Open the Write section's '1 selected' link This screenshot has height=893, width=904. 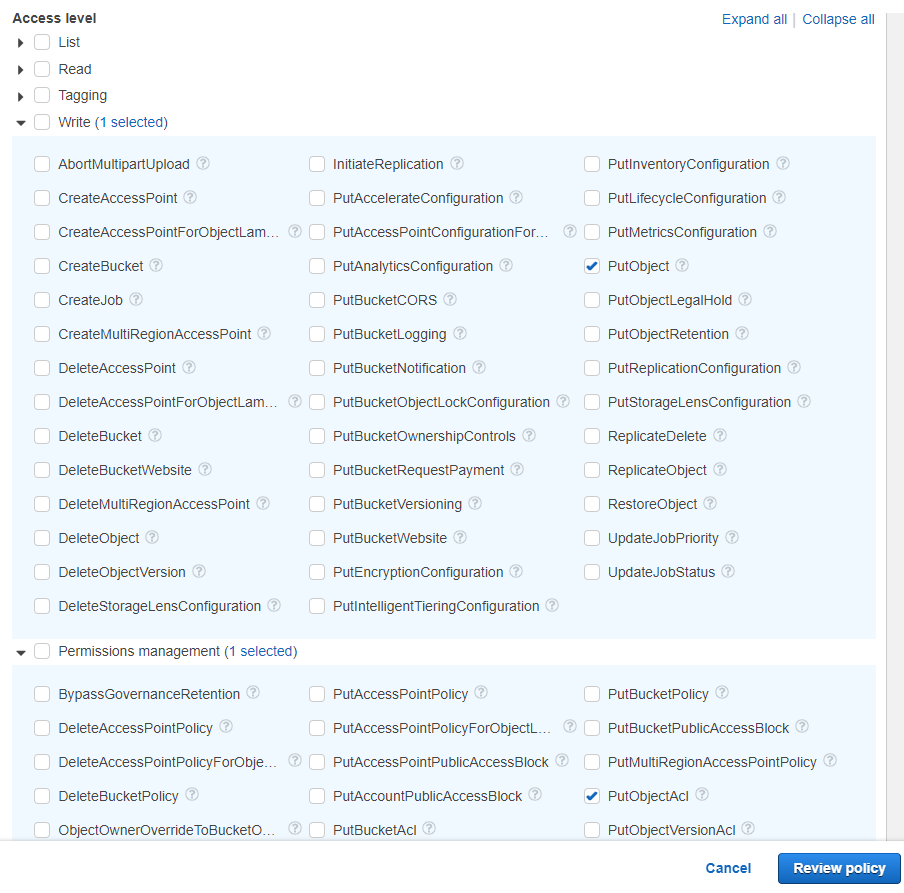133,122
